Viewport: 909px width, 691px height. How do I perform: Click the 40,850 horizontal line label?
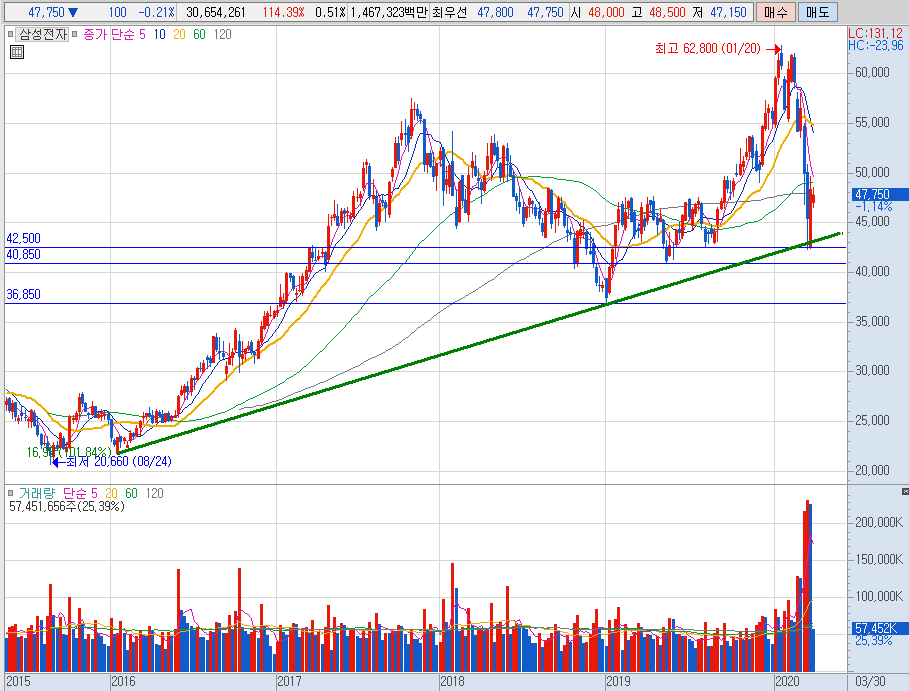point(23,254)
